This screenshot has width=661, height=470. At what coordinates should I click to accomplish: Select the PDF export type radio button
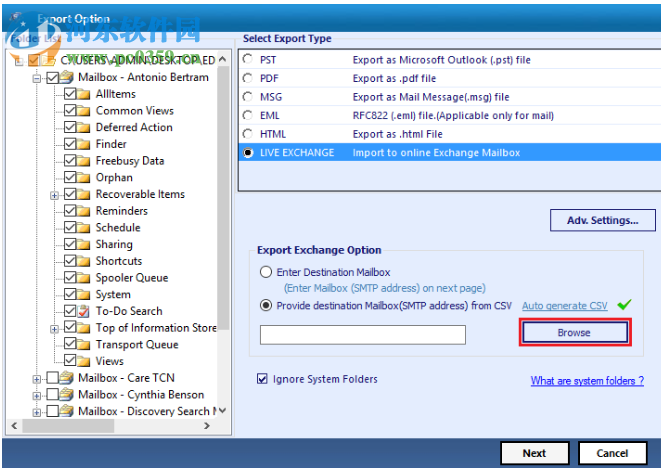(x=248, y=78)
